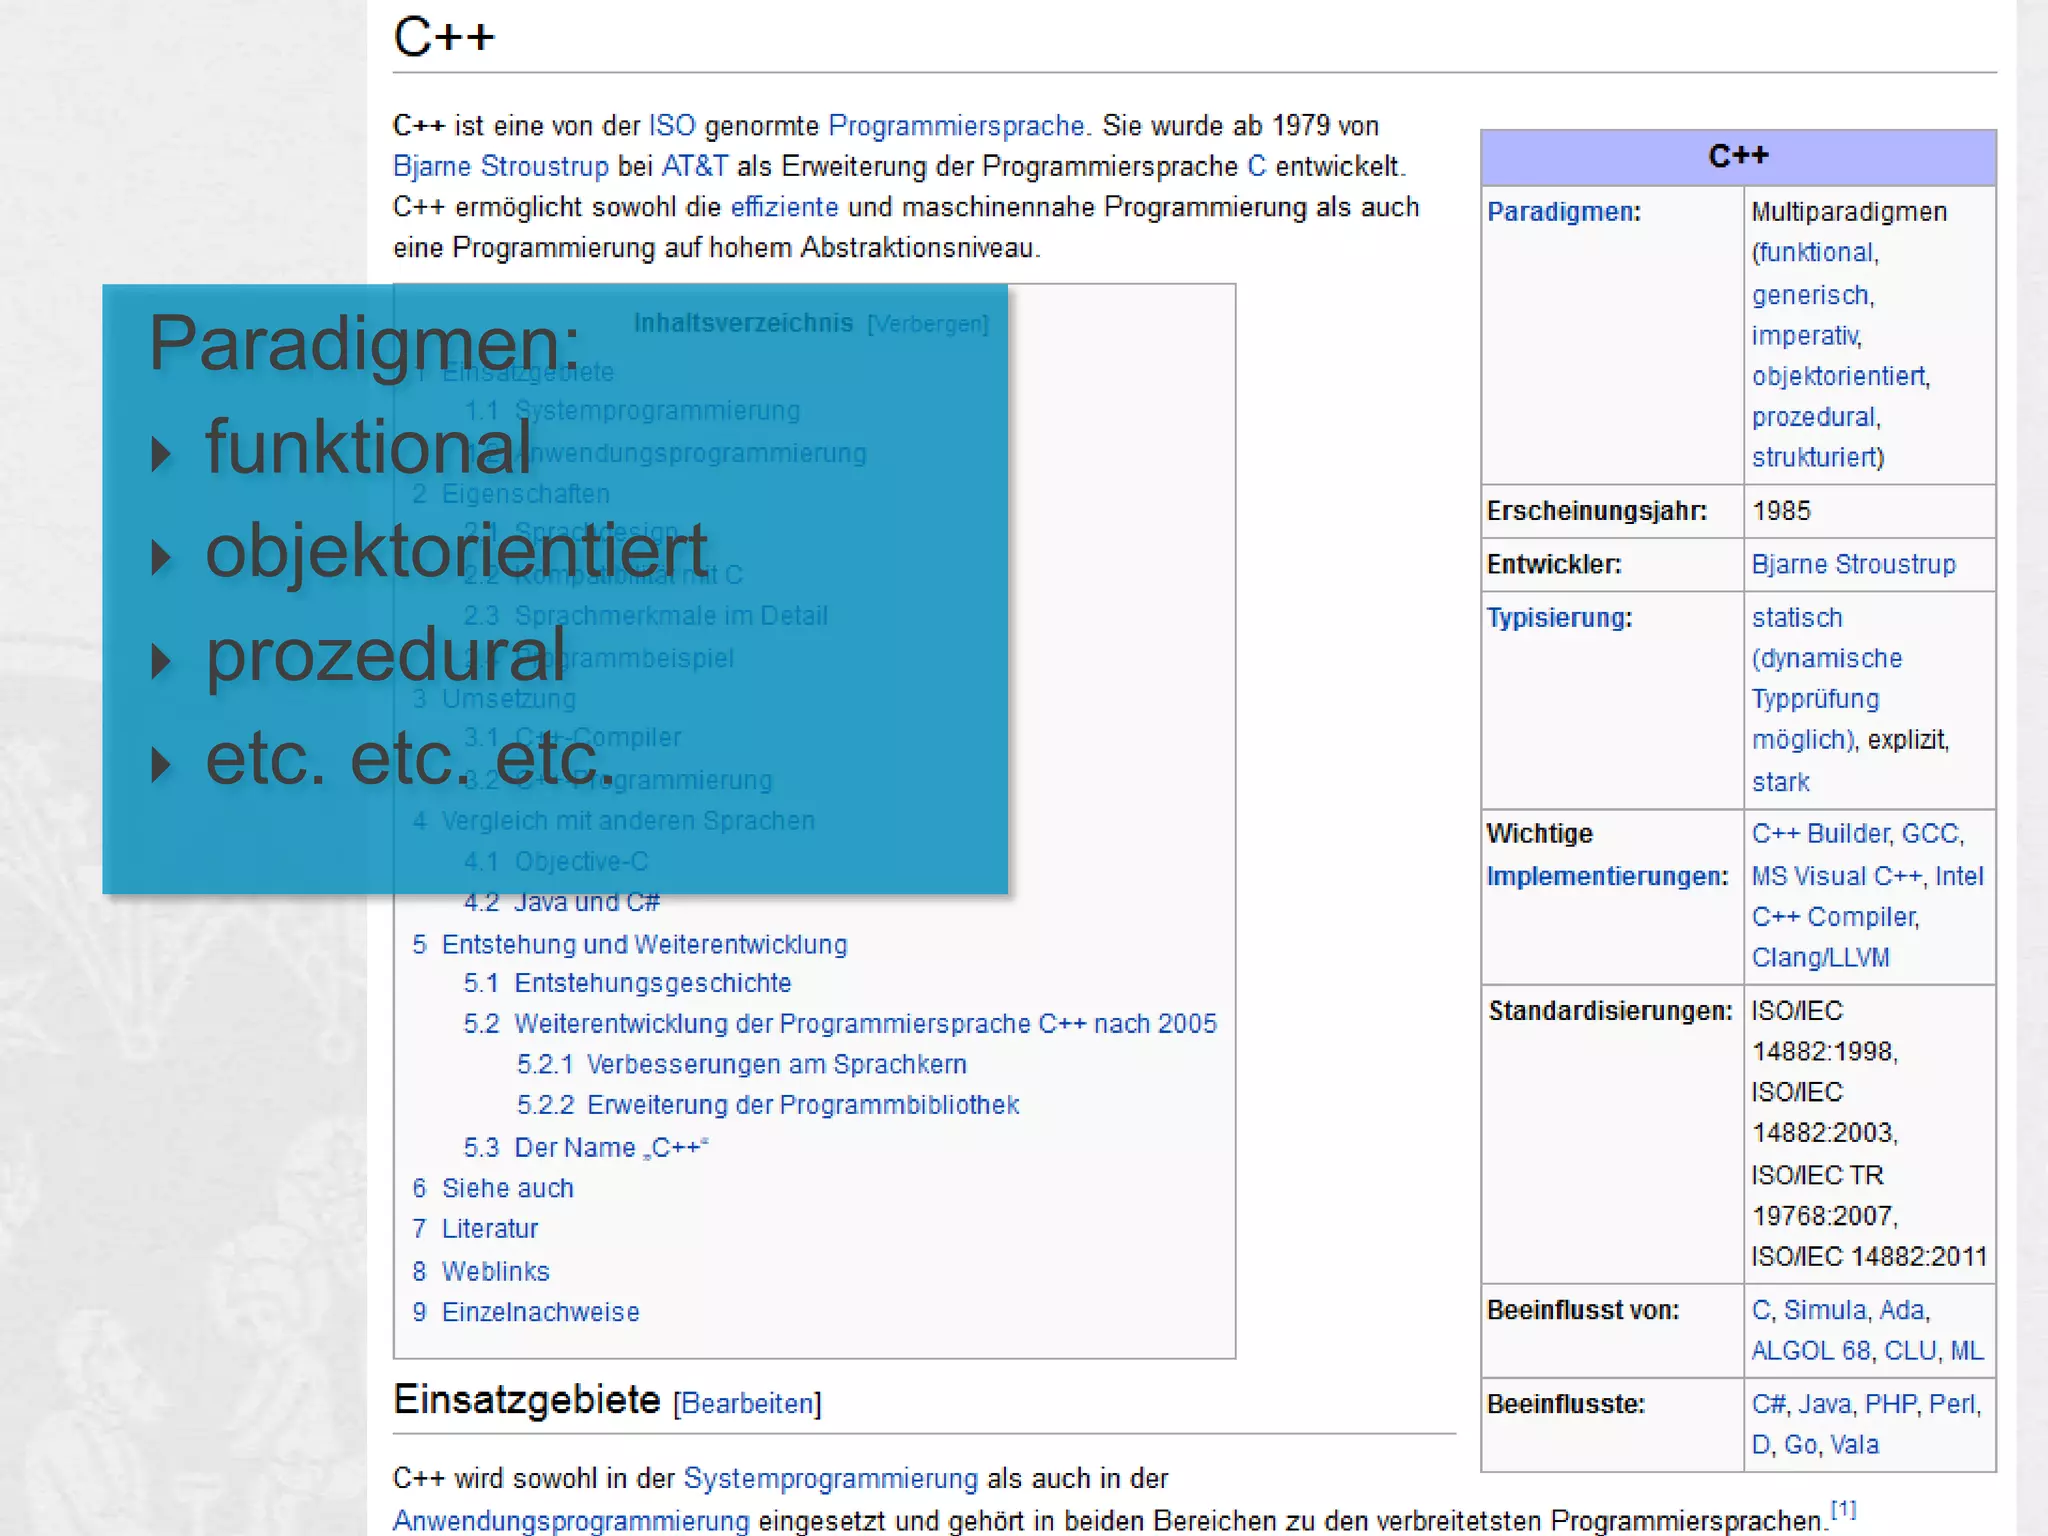Select the 1985 Erscheinungsjahr value
The width and height of the screenshot is (2048, 1536).
(1781, 512)
